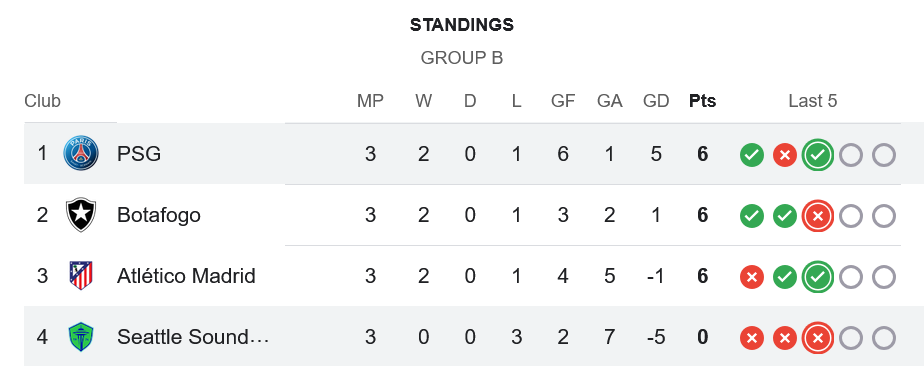Click PSG's empty fourth match circle
The height and width of the screenshot is (384, 924).
(x=851, y=155)
